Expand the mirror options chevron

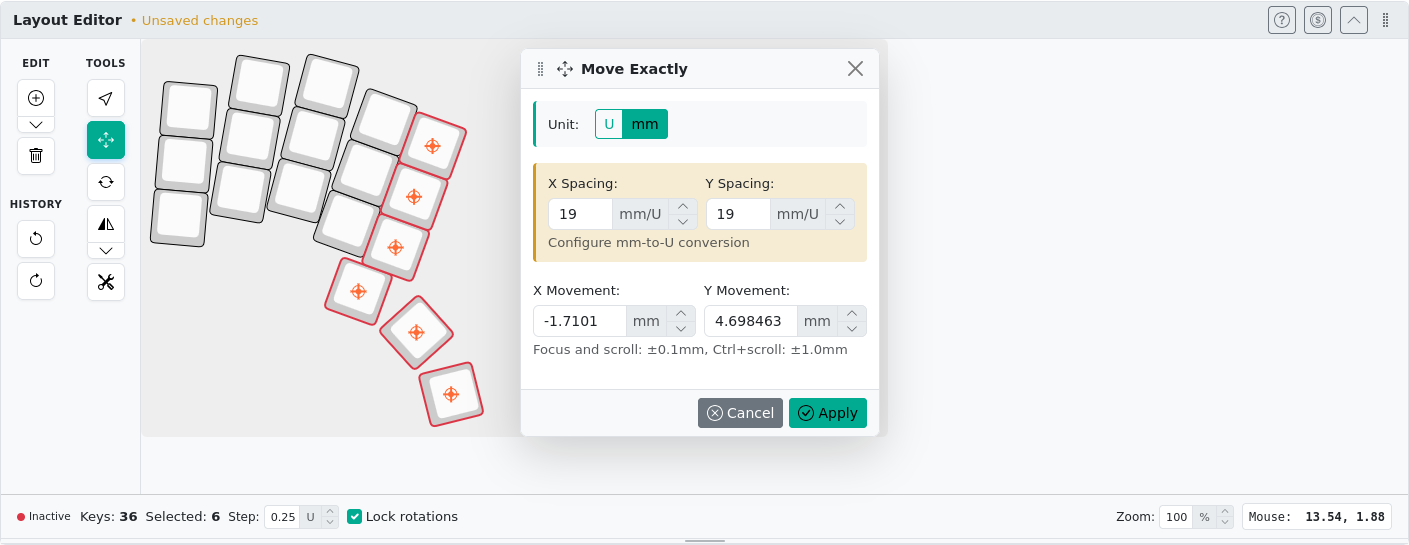point(106,251)
